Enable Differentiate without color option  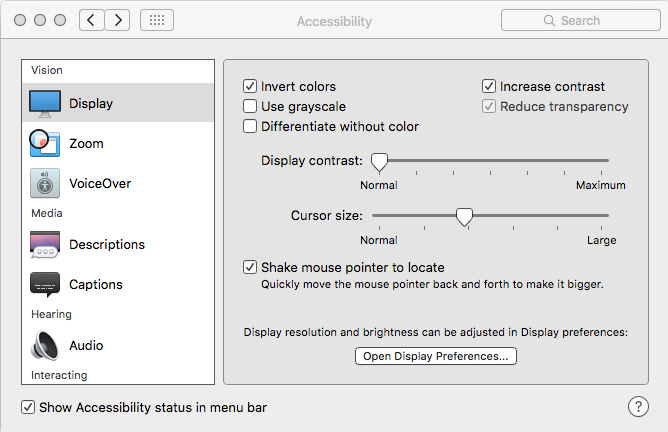click(250, 127)
